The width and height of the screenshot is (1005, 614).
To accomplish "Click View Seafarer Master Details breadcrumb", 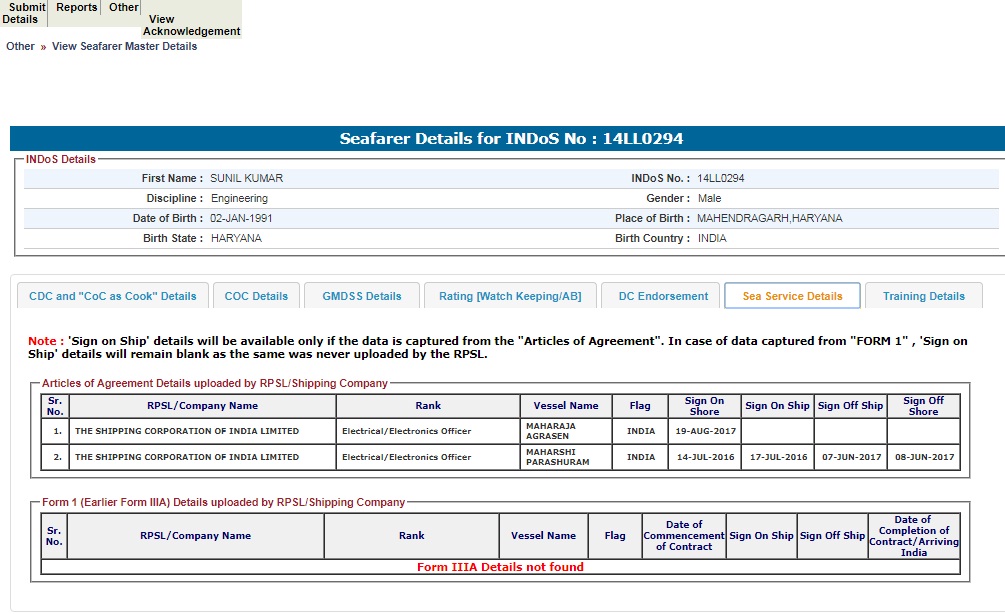I will point(124,46).
